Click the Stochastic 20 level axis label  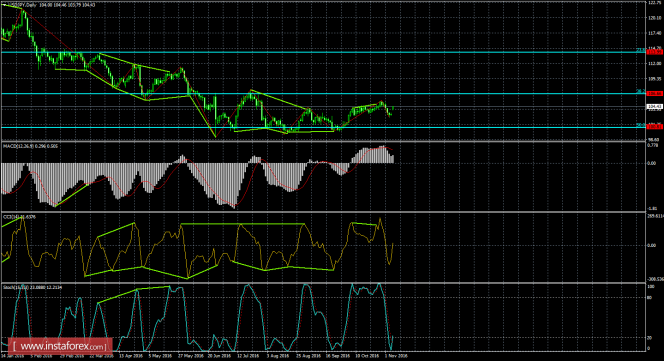(650, 338)
